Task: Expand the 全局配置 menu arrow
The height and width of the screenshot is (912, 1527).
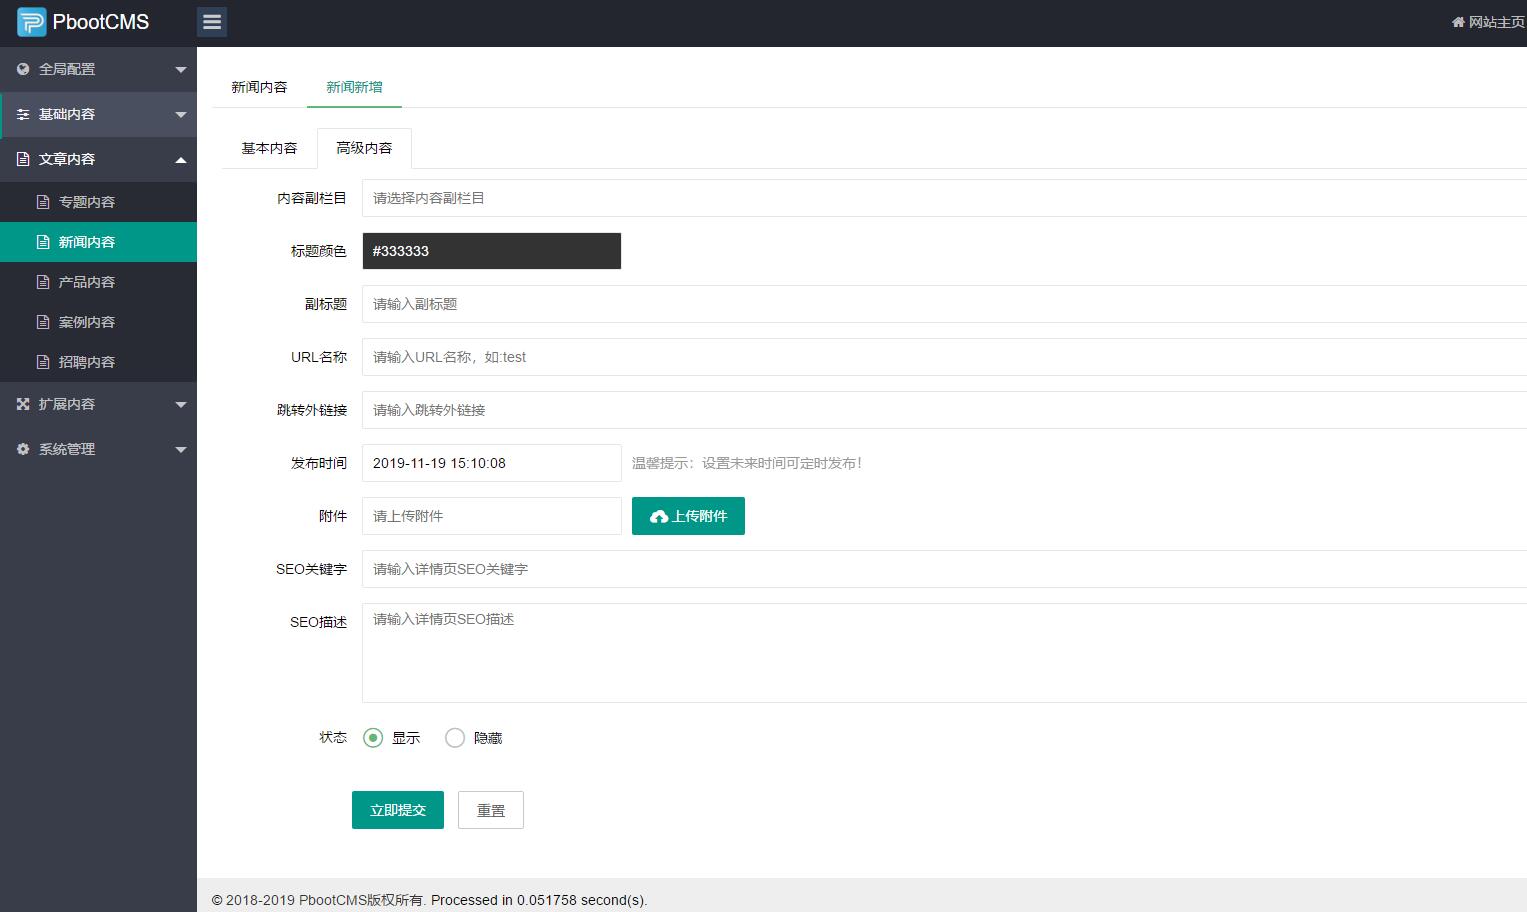Action: tap(181, 70)
